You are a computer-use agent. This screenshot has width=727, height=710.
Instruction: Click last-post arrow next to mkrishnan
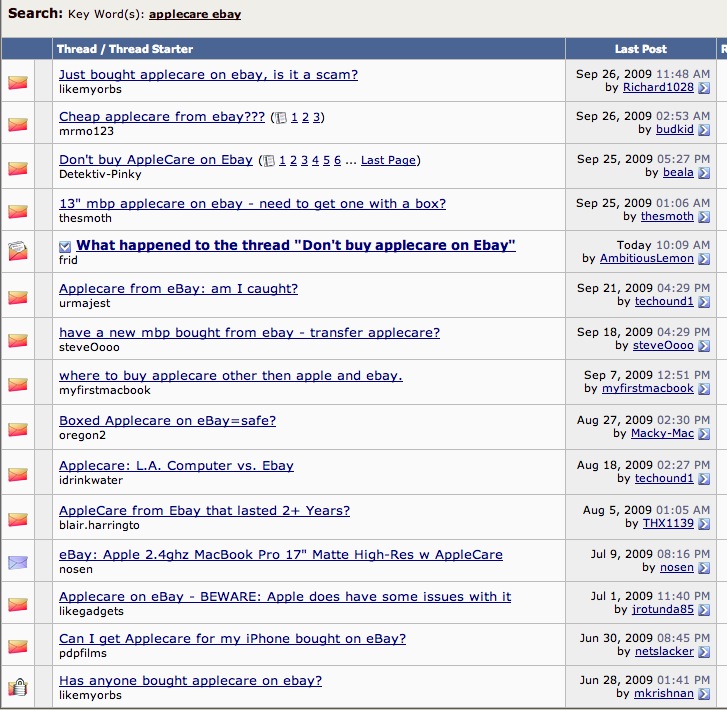tap(704, 694)
